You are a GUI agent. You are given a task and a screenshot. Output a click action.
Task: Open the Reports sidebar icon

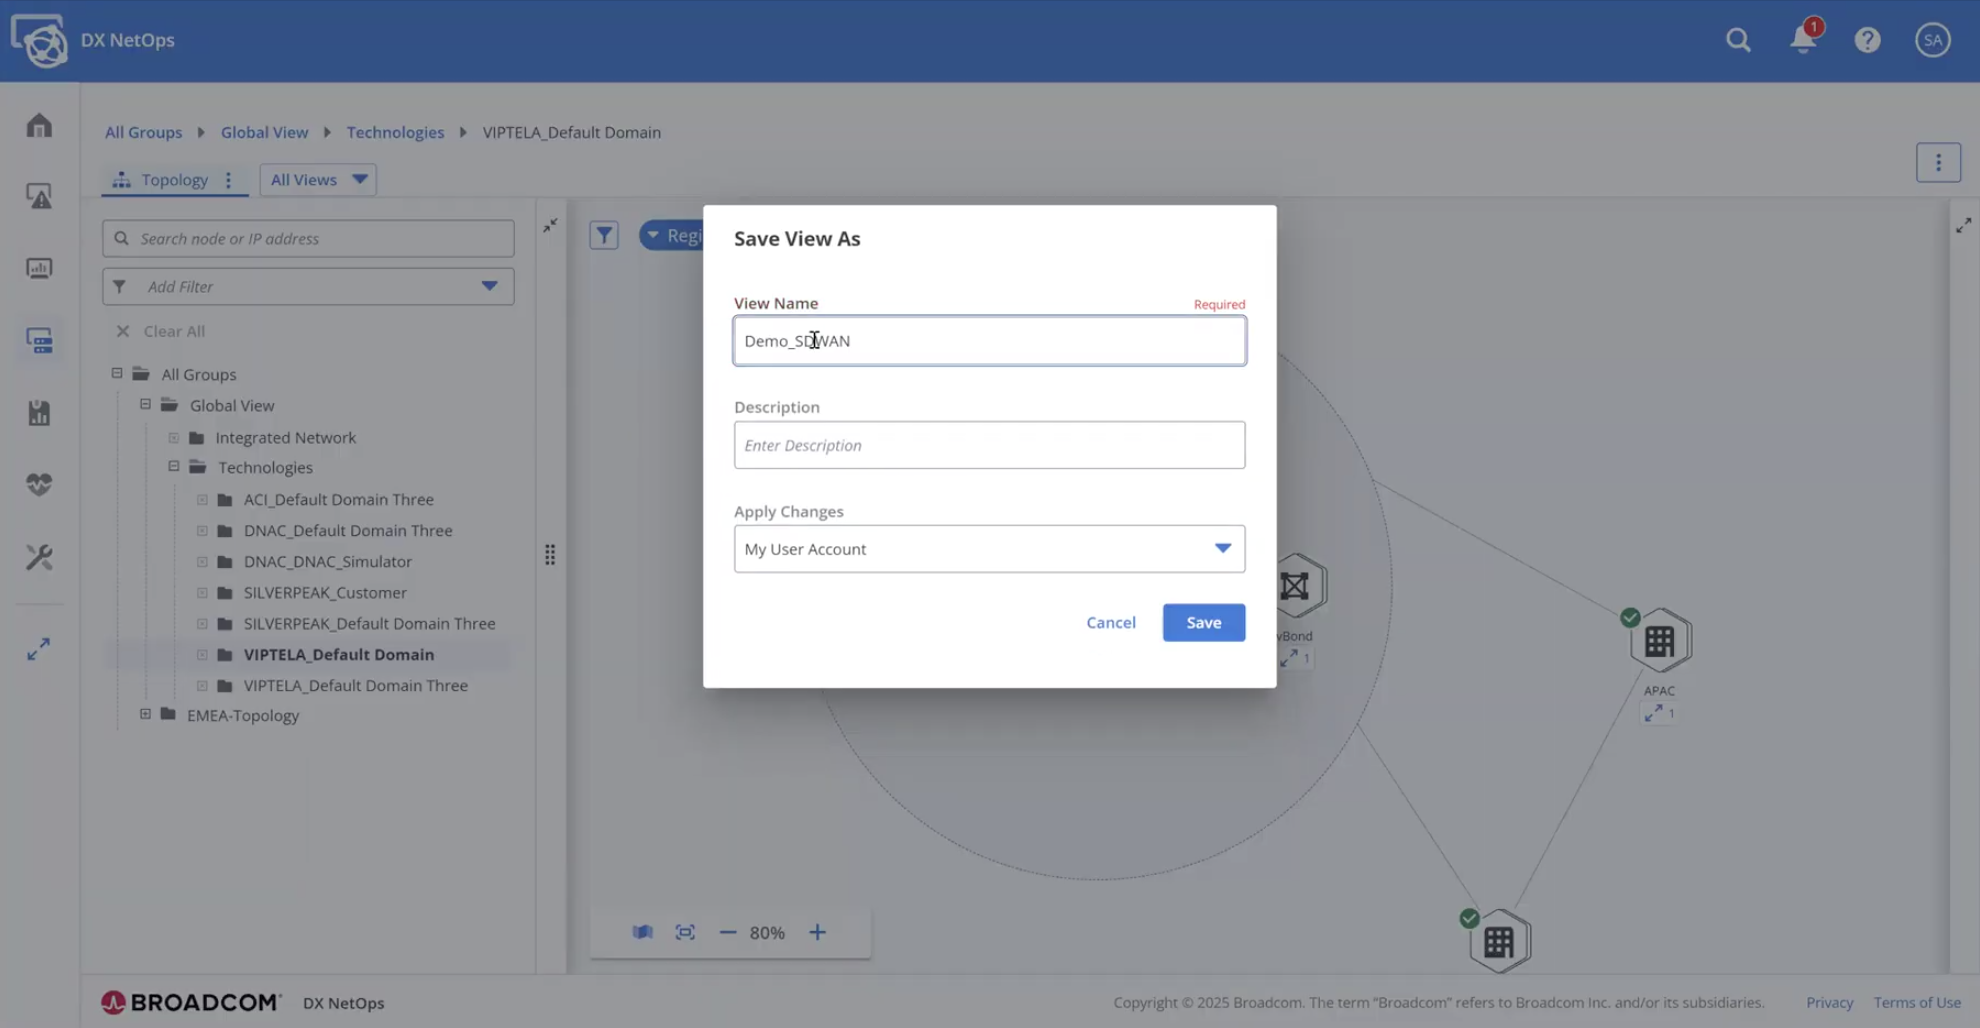[39, 412]
